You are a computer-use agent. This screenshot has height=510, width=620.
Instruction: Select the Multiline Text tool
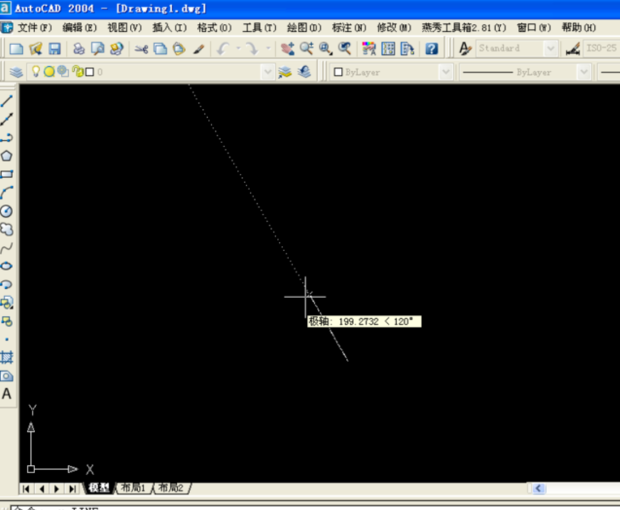tap(7, 394)
